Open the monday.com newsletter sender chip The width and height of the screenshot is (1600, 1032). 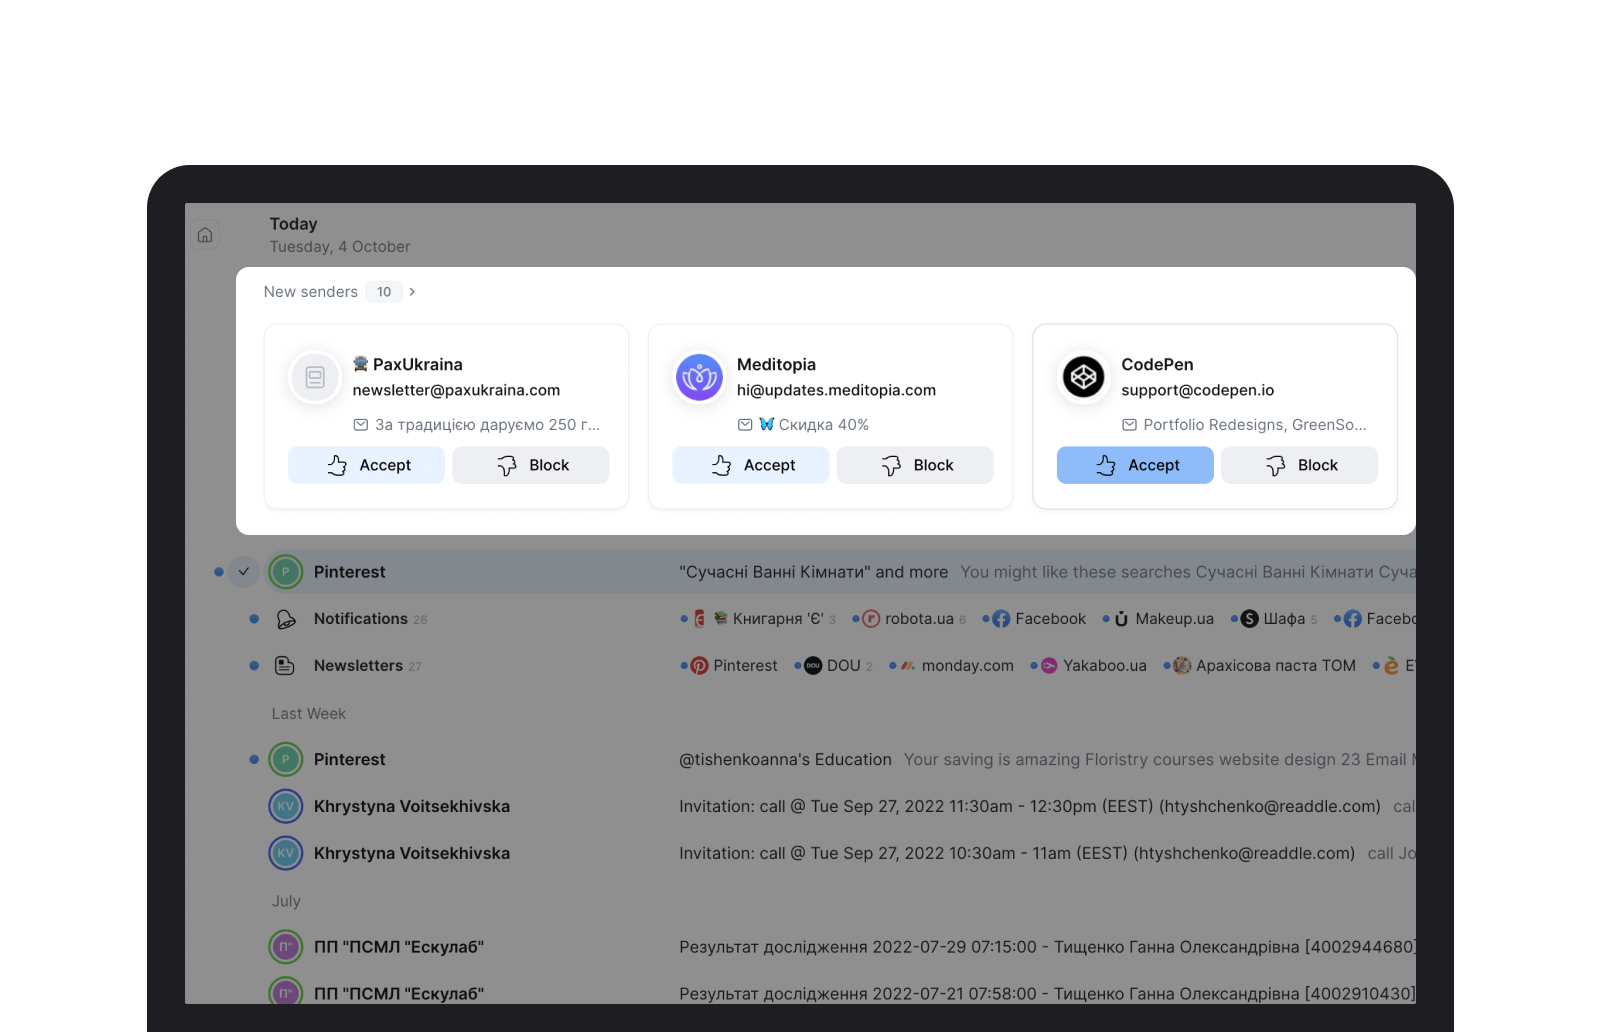tap(956, 666)
